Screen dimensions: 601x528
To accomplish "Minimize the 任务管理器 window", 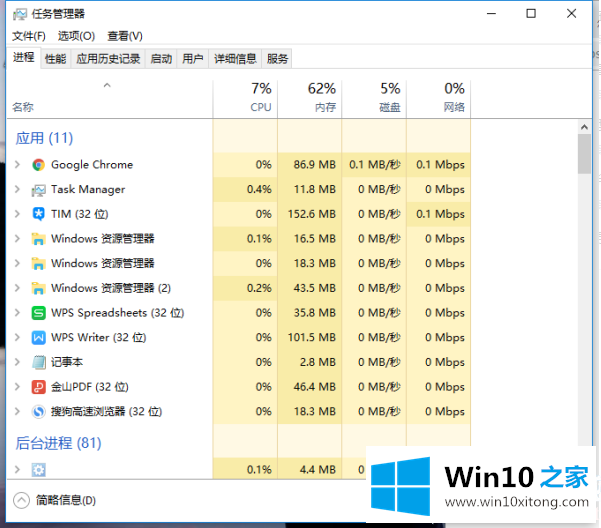I will (491, 14).
